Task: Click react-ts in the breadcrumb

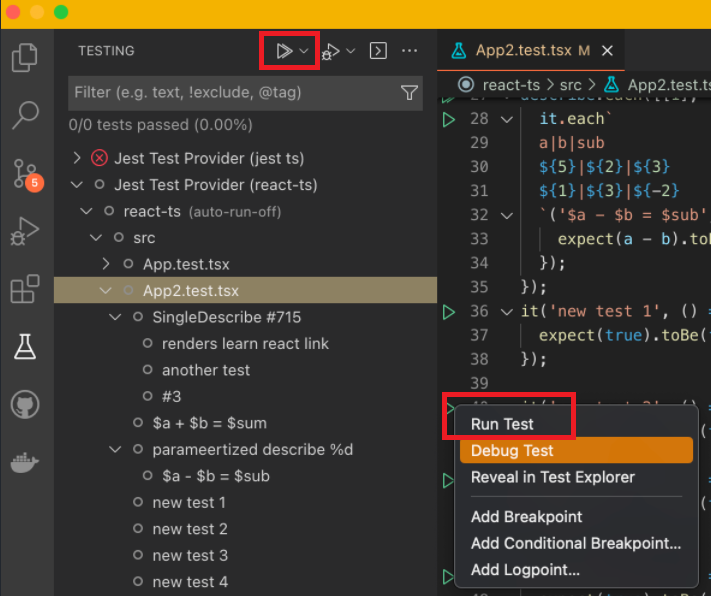Action: [x=511, y=85]
